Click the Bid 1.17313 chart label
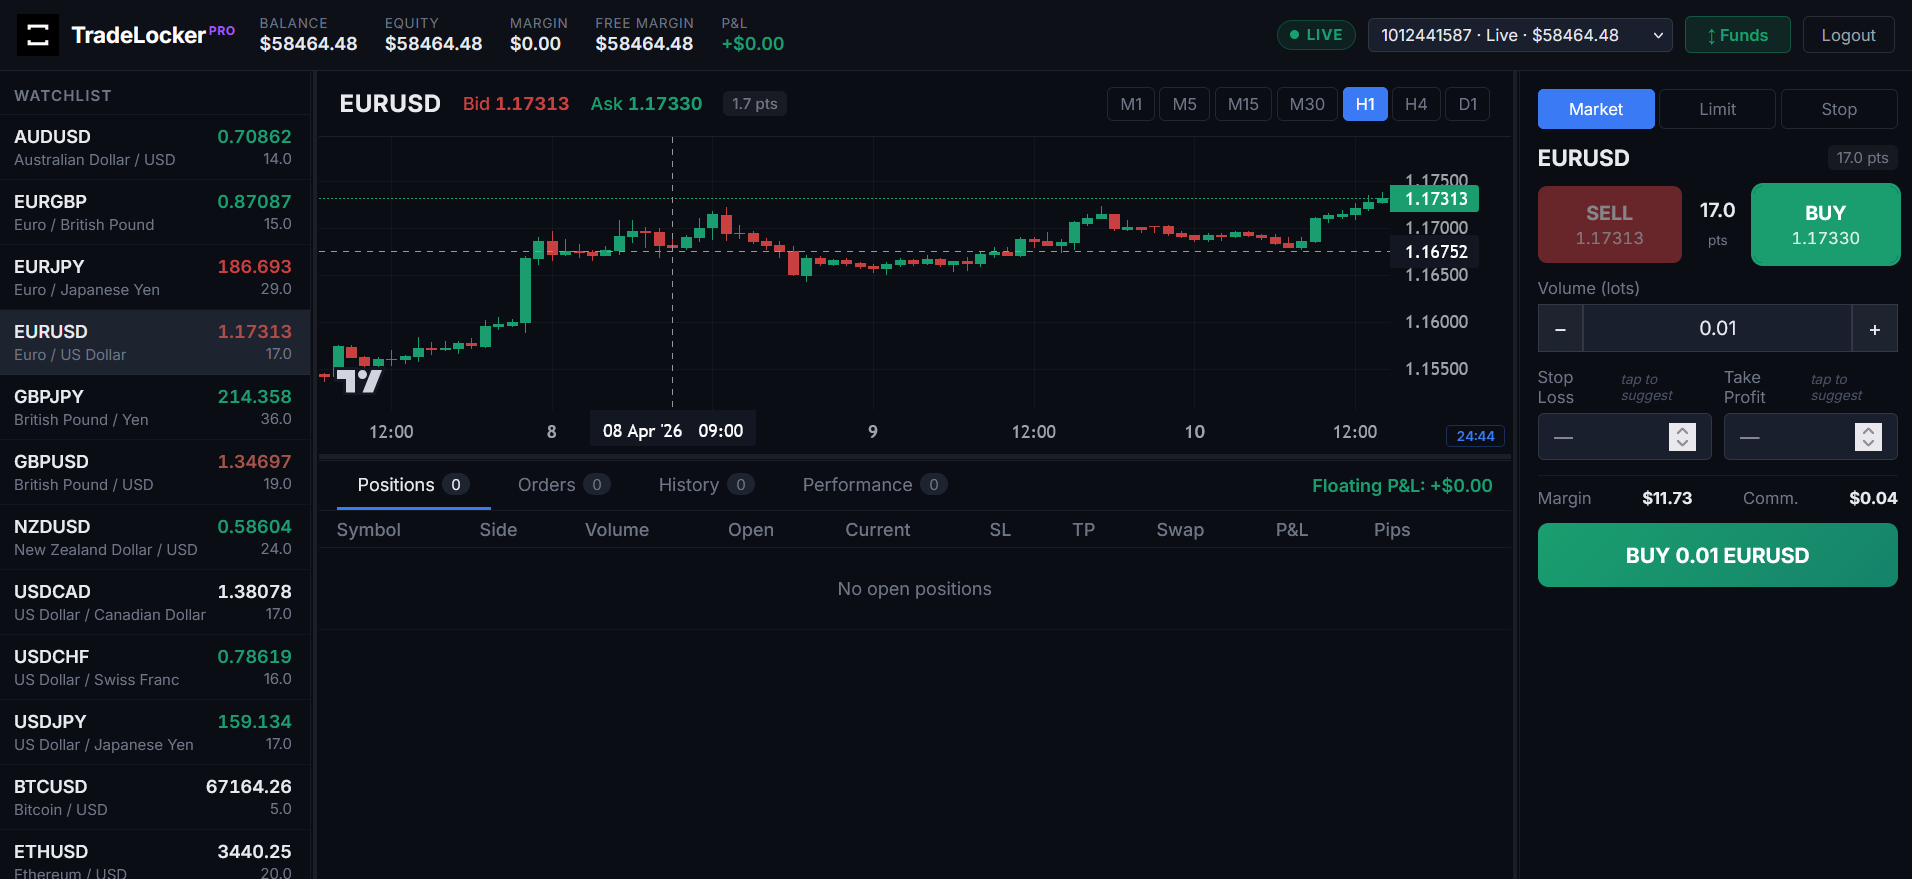Screen dimensions: 1912x879 (516, 104)
